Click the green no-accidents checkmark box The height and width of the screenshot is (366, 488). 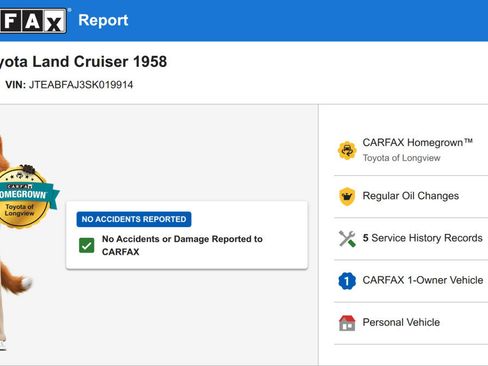click(x=87, y=246)
